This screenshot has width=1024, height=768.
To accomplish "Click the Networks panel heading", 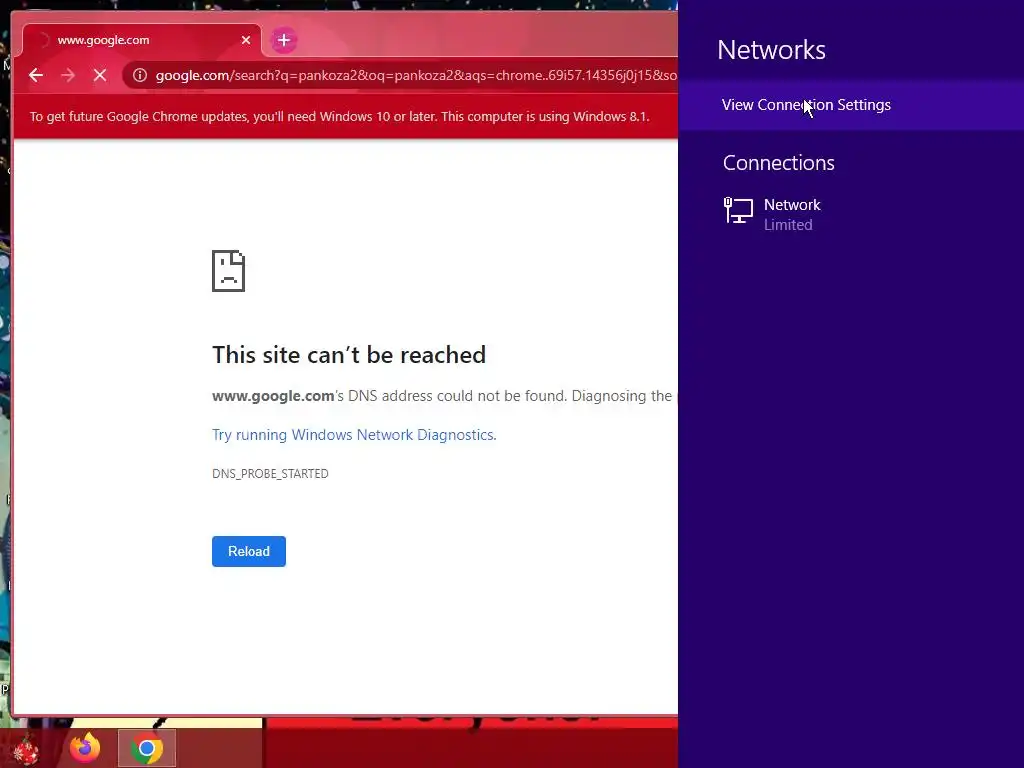I will click(771, 50).
